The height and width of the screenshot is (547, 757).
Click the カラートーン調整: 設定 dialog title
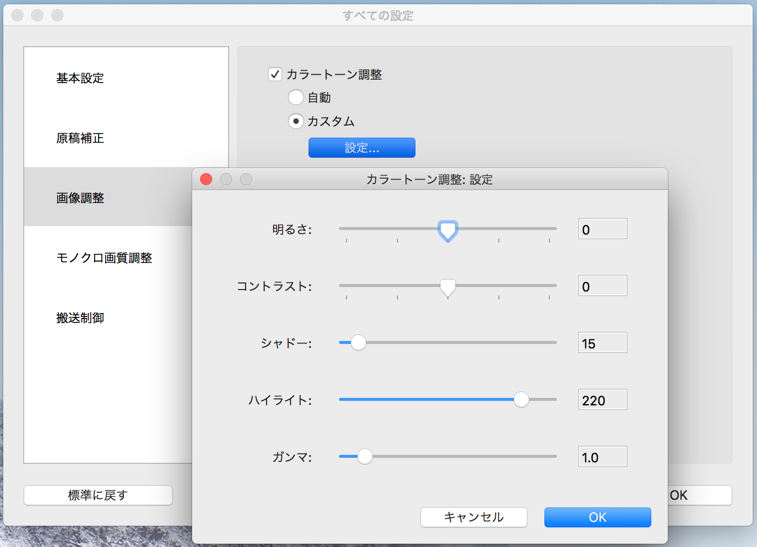tap(430, 180)
